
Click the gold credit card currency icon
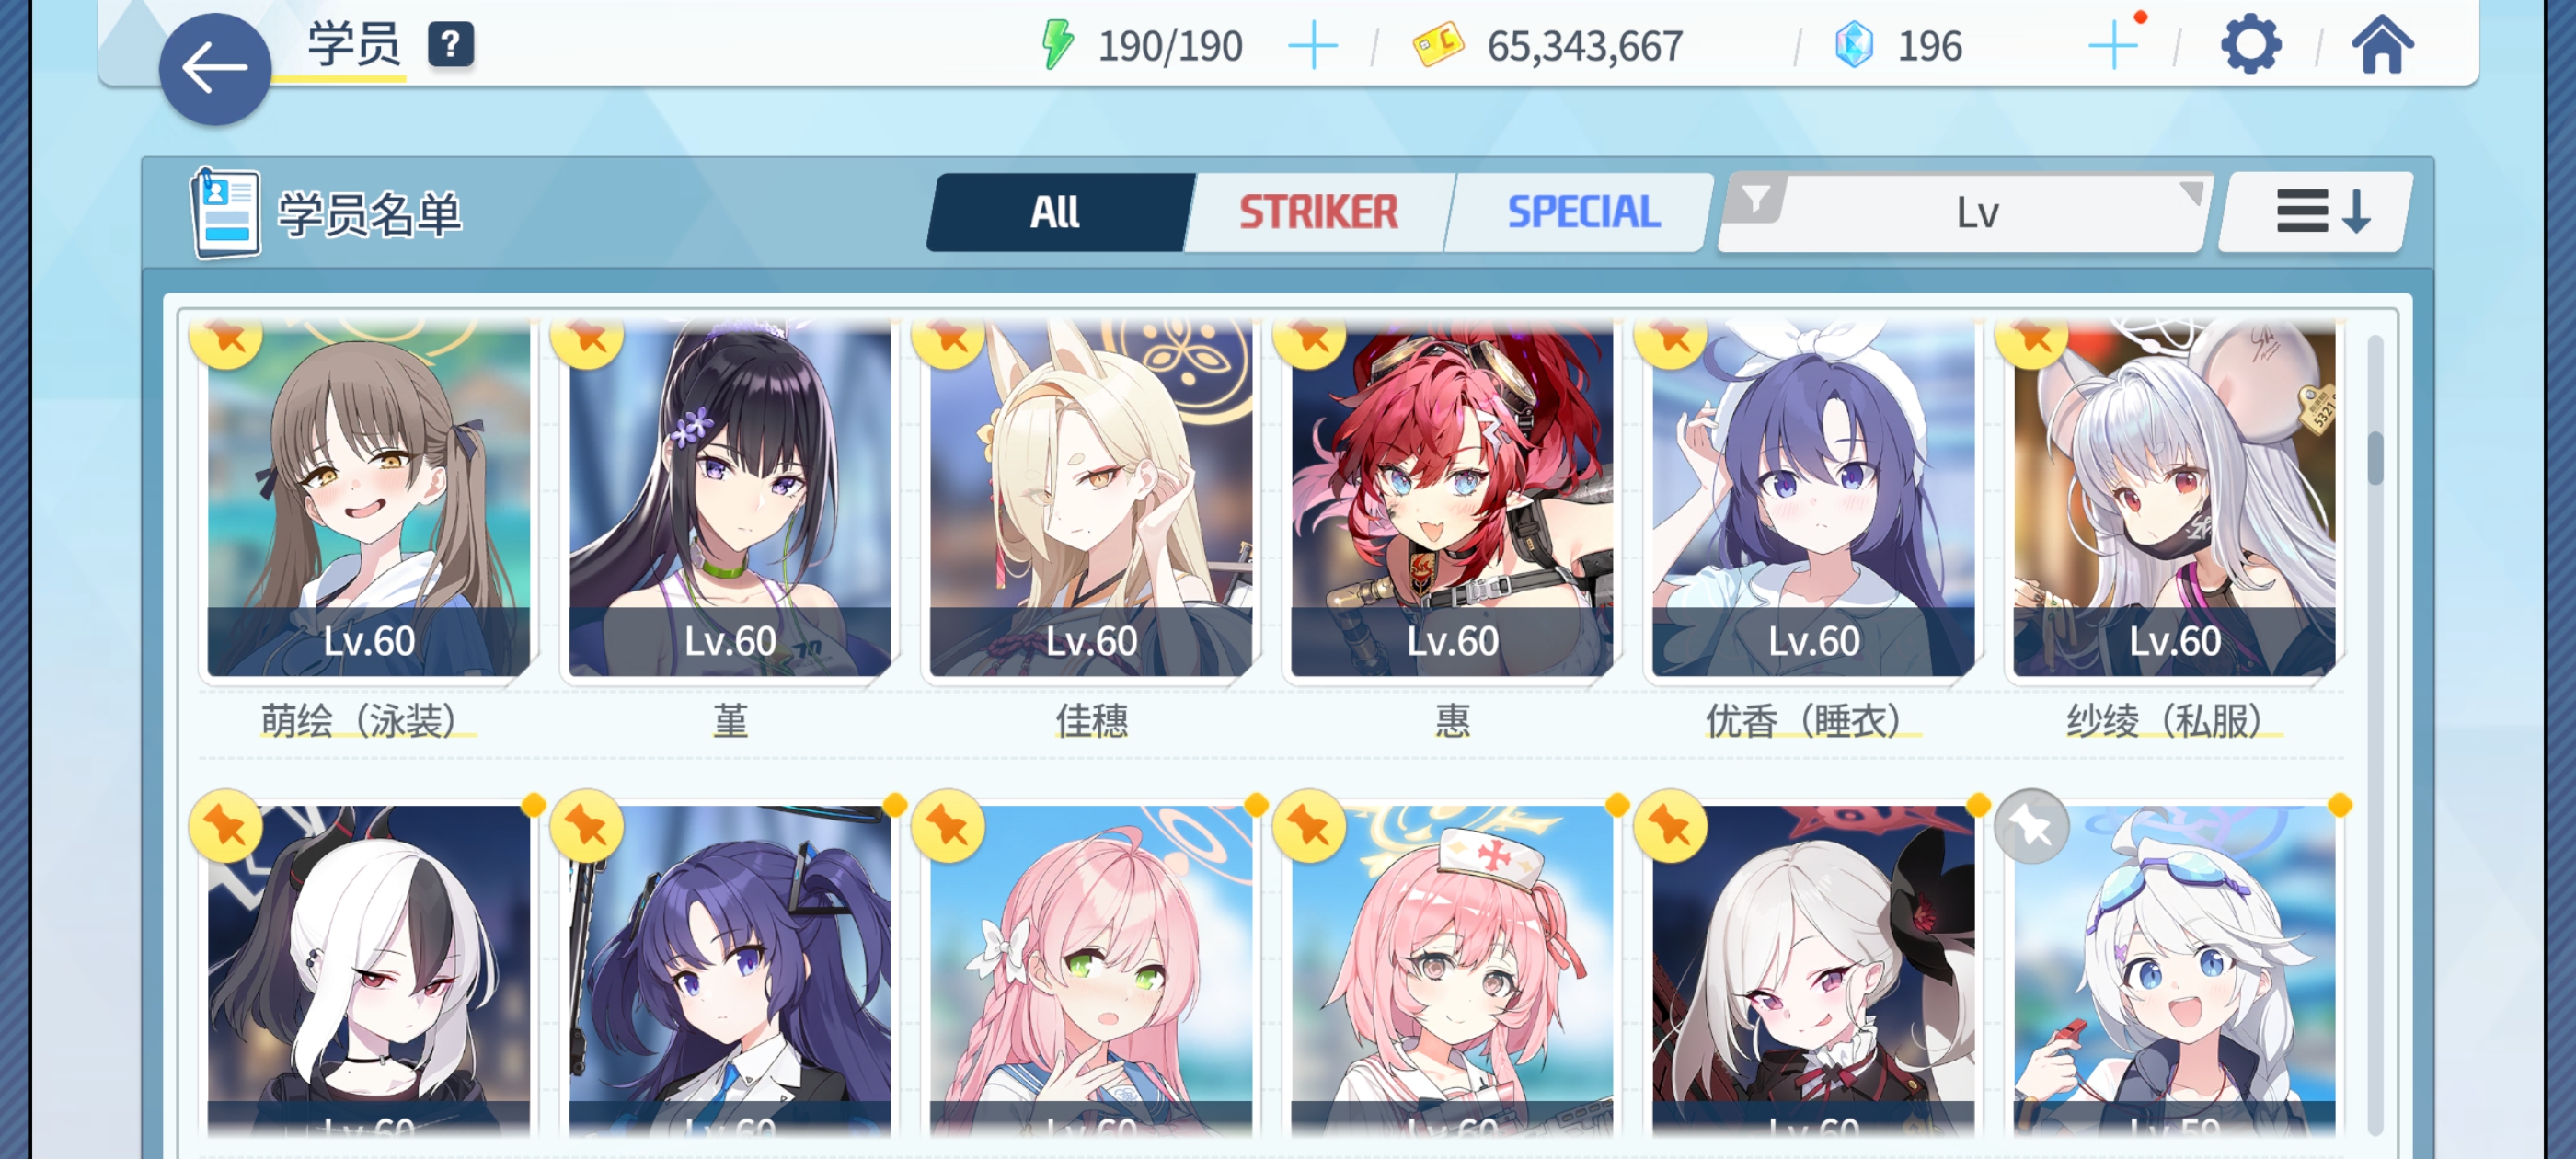coord(1438,45)
